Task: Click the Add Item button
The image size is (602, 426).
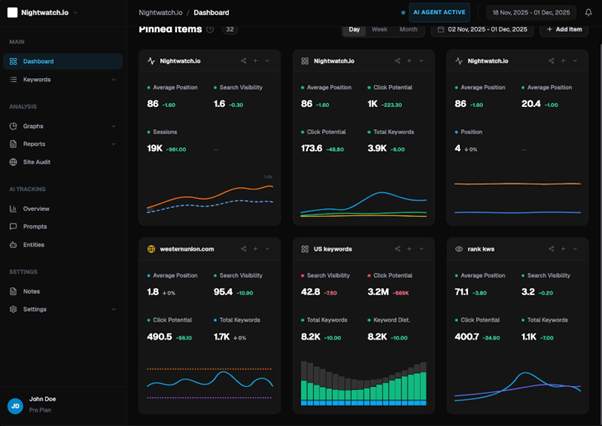Action: (564, 30)
